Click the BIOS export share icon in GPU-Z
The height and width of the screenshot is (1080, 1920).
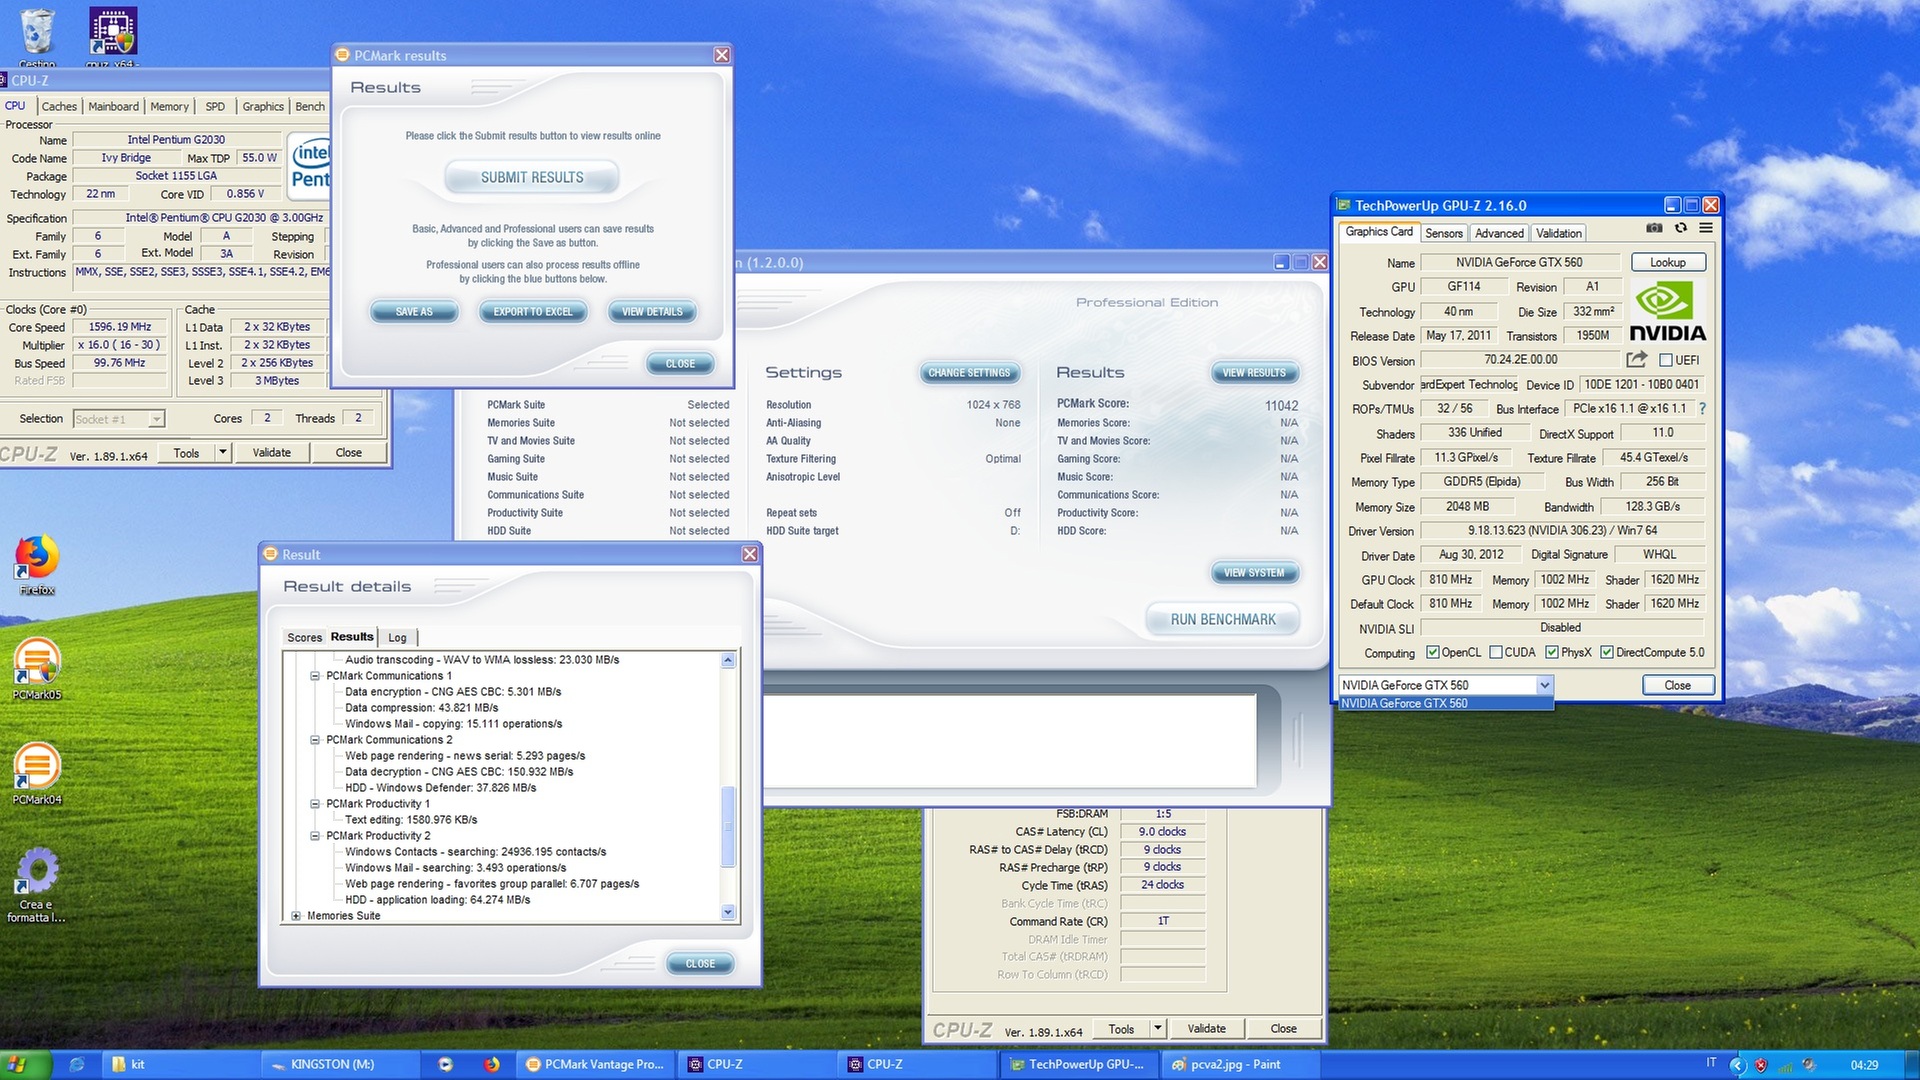tap(1637, 359)
